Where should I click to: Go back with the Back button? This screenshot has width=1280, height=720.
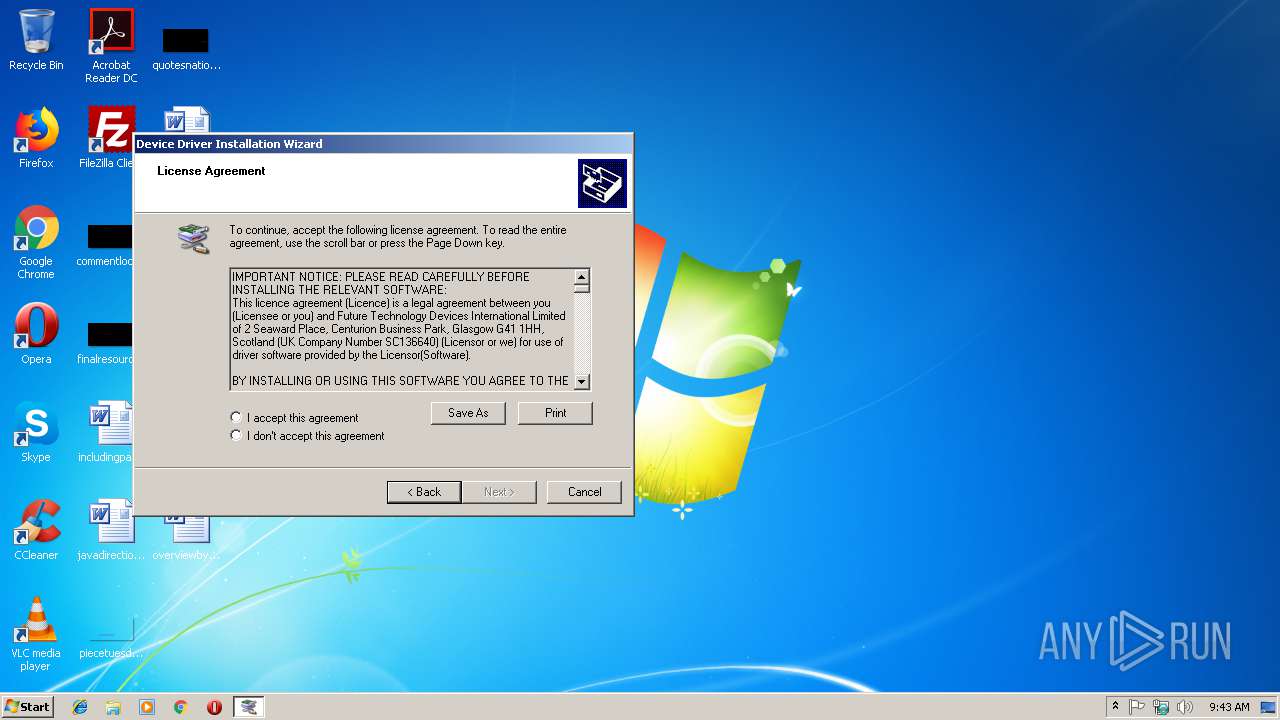(x=424, y=492)
